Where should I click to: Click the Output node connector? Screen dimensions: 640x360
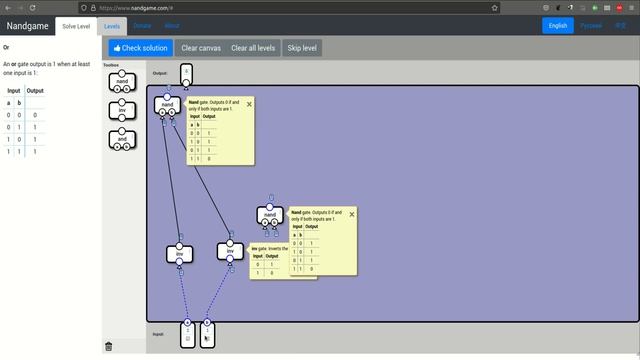tap(186, 83)
